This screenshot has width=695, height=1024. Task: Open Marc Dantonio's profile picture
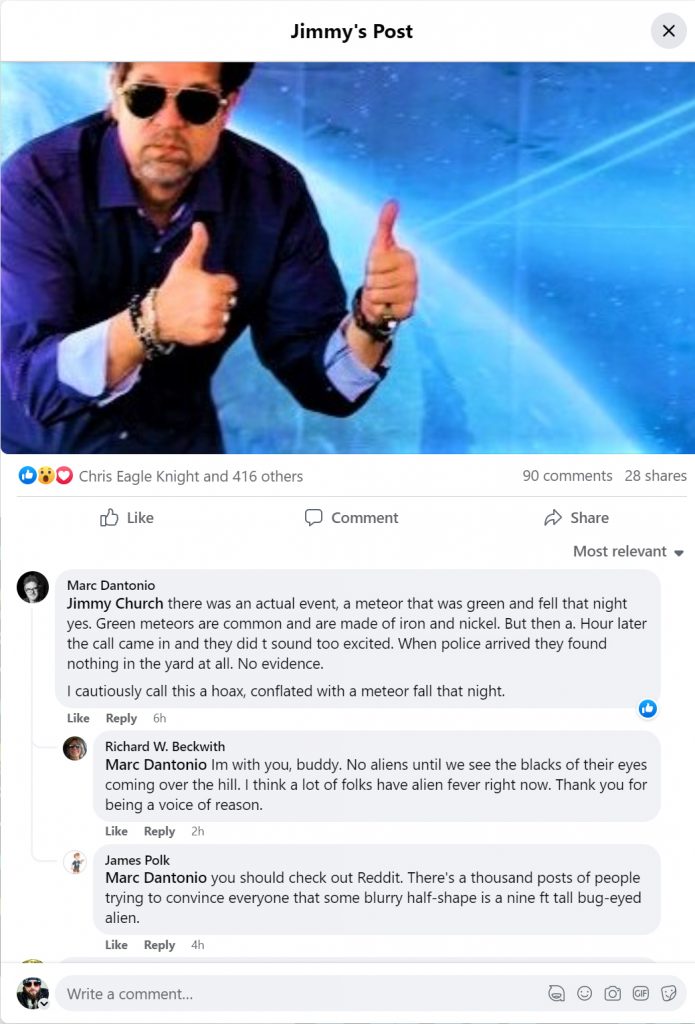tap(33, 587)
